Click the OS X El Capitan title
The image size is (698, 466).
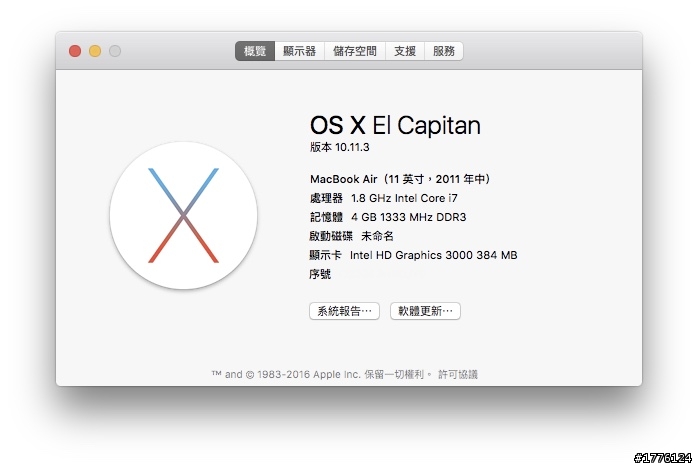[x=395, y=125]
